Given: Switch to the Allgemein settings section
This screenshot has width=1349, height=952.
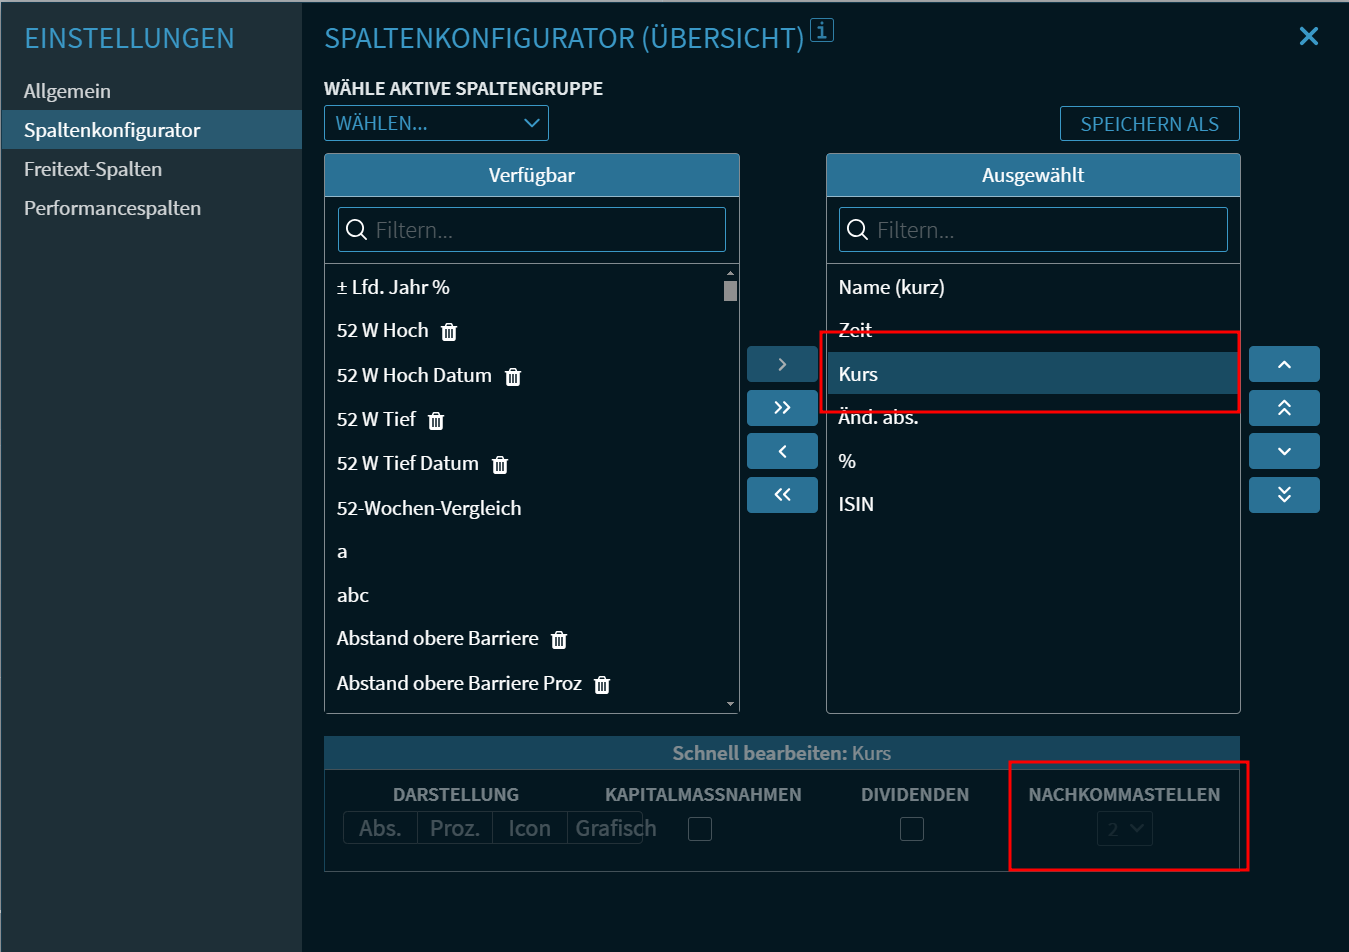Looking at the screenshot, I should tap(67, 90).
